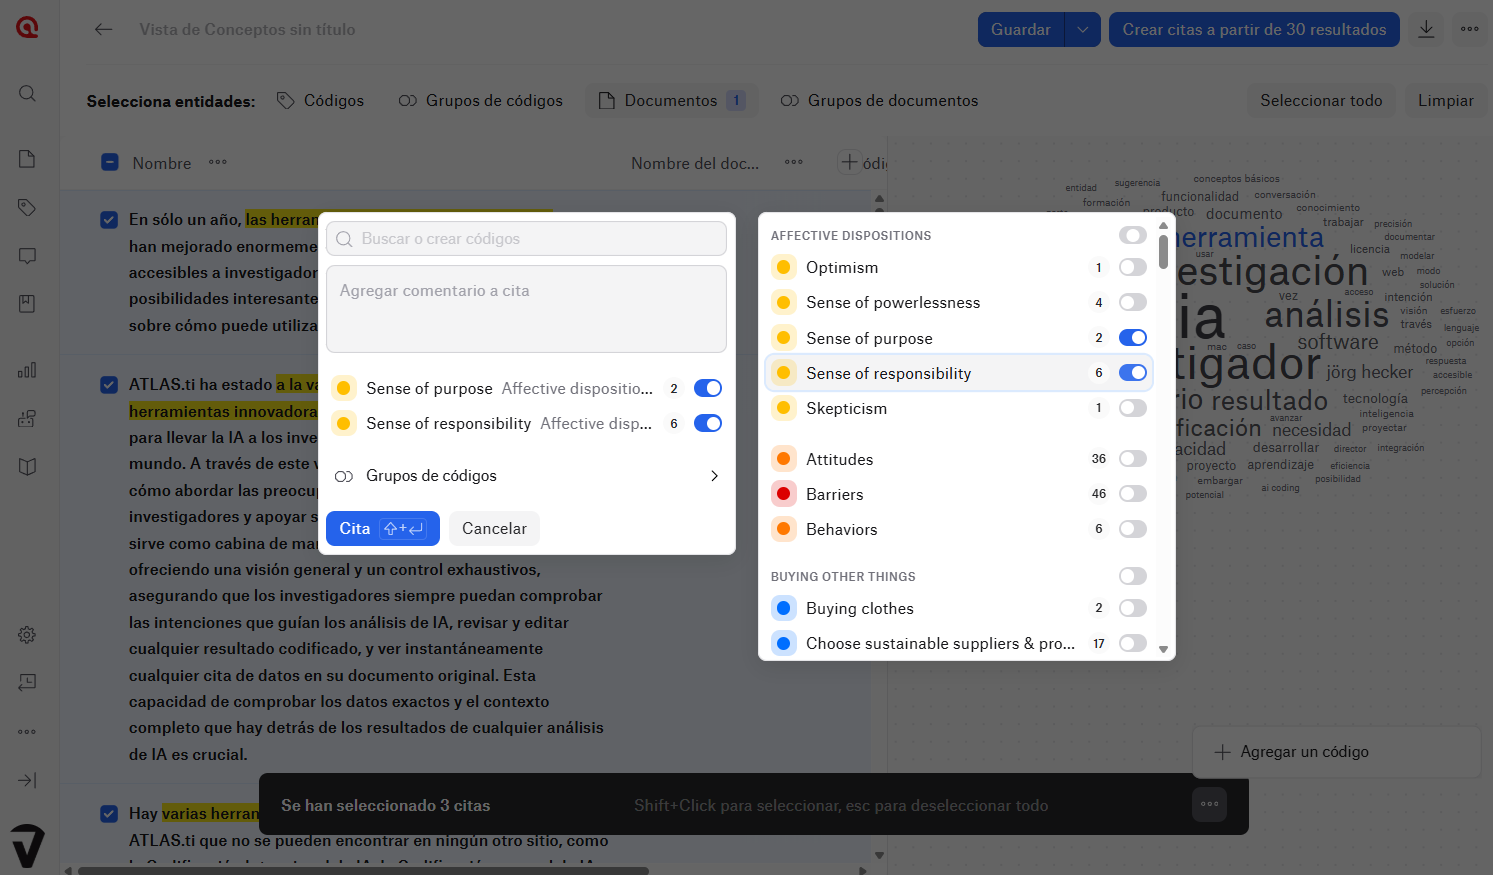The height and width of the screenshot is (875, 1493).
Task: Toggle the Nombre select-all checkbox
Action: coord(110,162)
